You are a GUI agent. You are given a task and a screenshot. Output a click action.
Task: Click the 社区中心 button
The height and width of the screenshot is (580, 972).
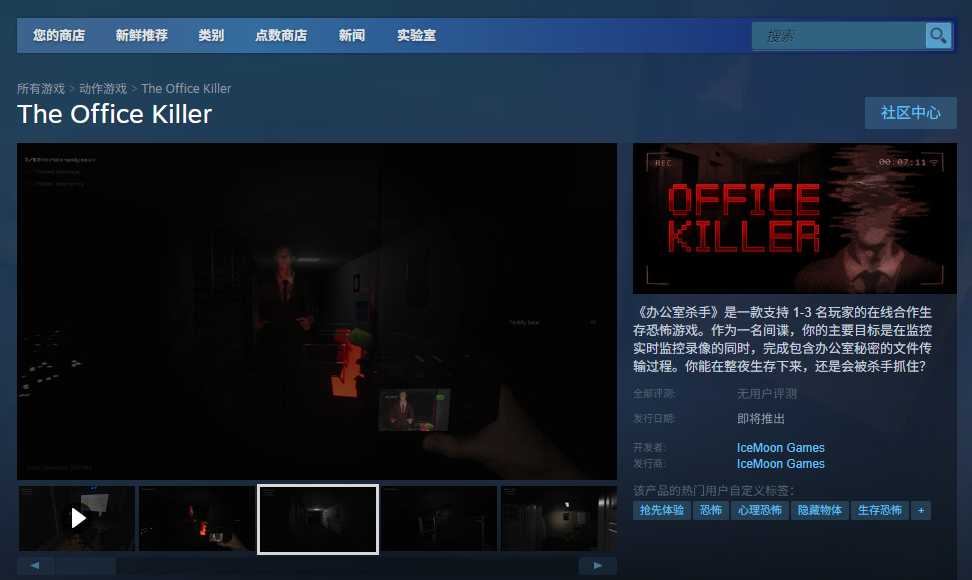coord(910,113)
